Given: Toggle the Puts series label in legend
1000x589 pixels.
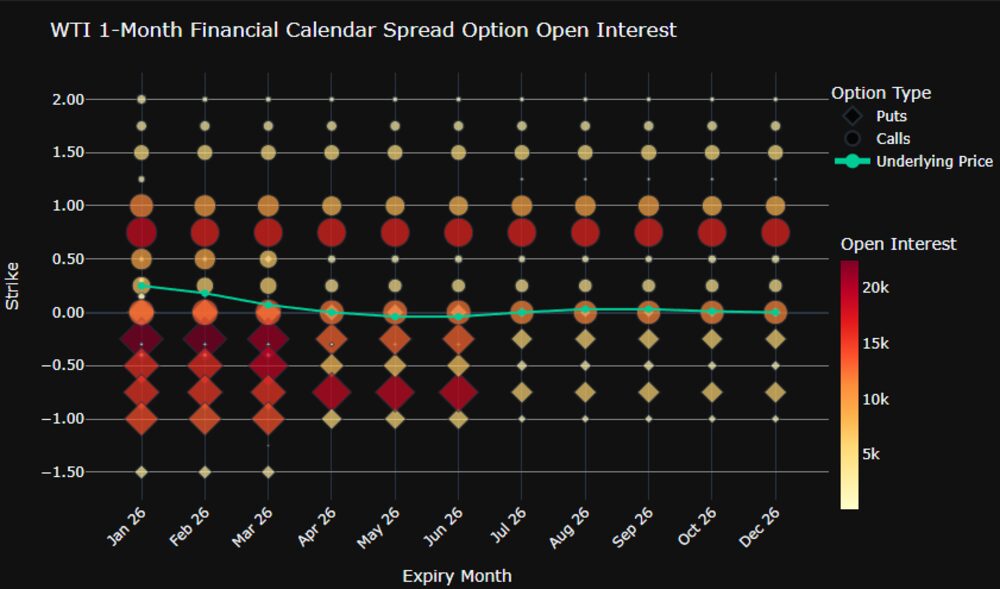Looking at the screenshot, I should point(891,116).
